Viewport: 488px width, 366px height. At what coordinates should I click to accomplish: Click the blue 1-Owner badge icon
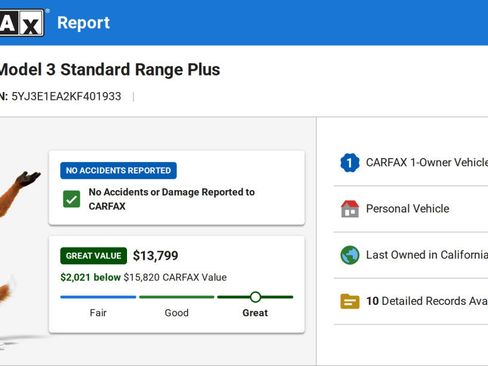pyautogui.click(x=350, y=163)
